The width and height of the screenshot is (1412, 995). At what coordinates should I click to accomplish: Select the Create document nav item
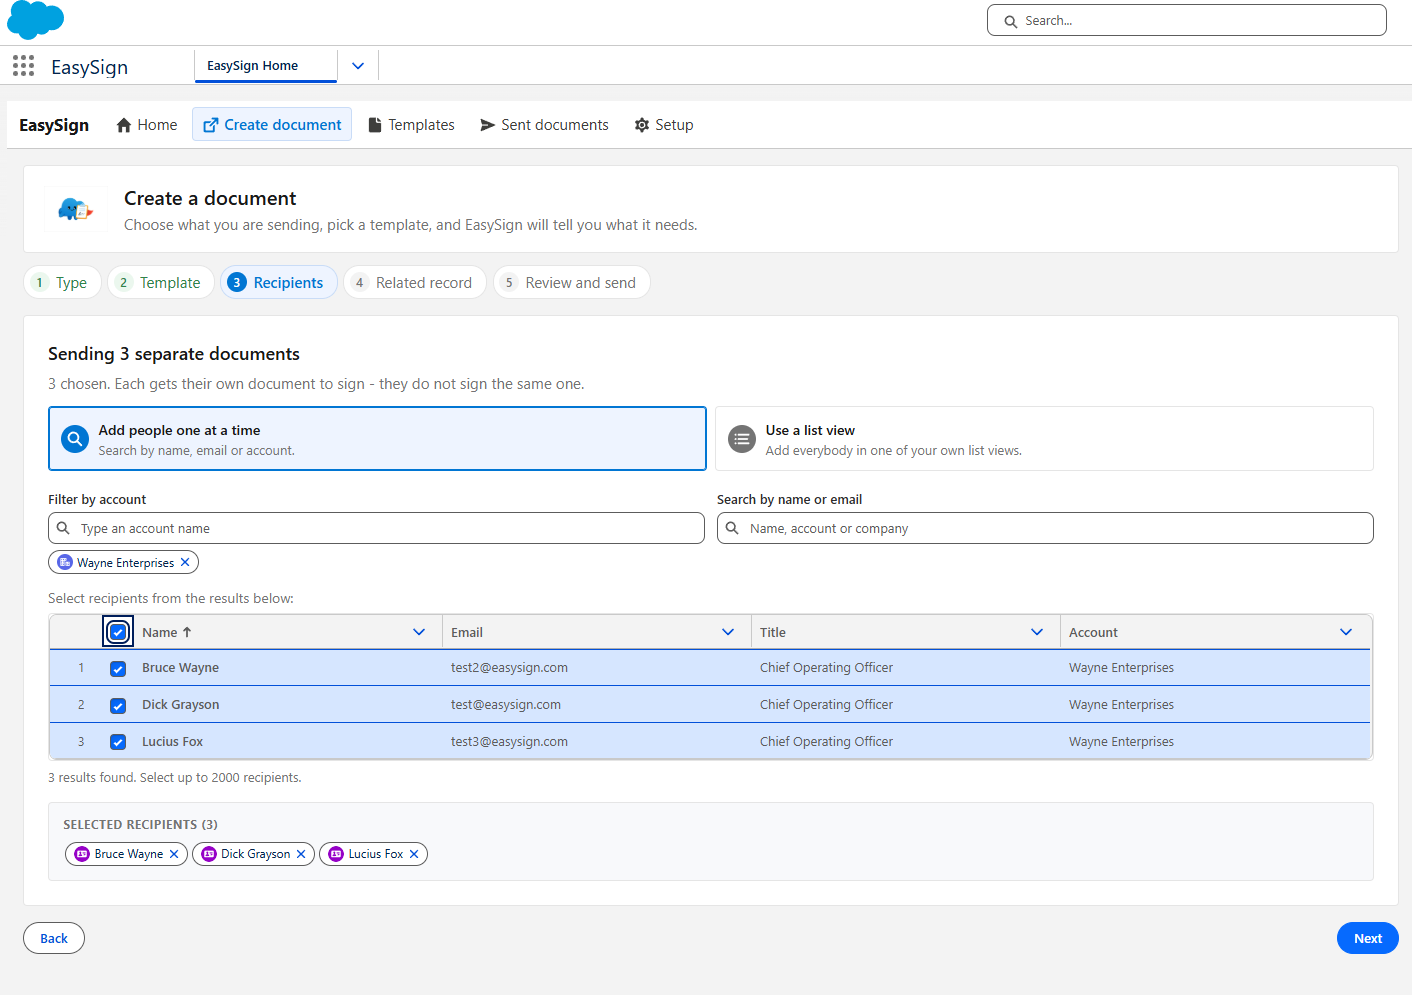[x=272, y=125]
